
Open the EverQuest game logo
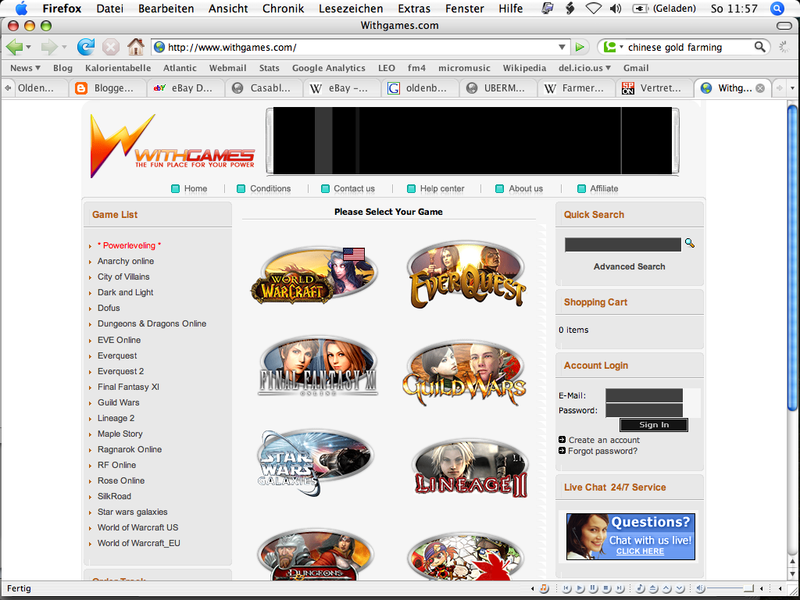(x=467, y=274)
